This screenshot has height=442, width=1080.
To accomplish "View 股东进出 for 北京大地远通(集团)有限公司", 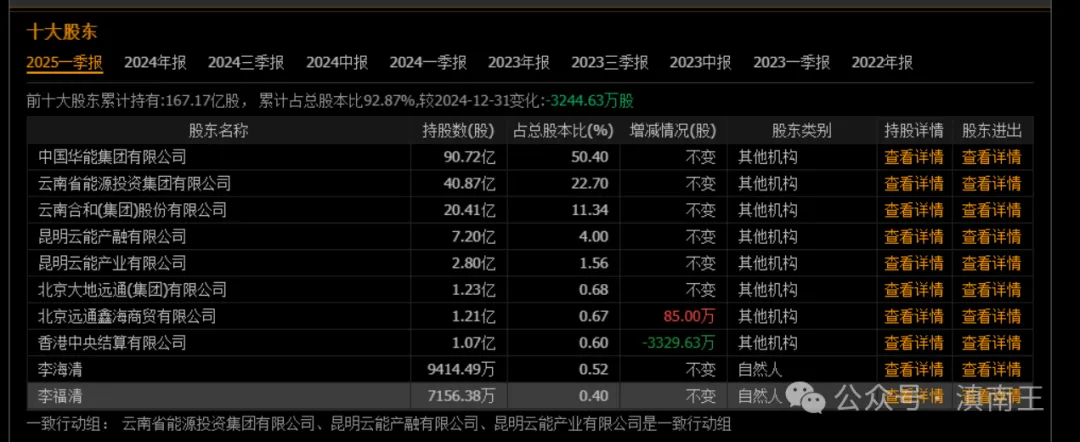I will click(x=991, y=290).
